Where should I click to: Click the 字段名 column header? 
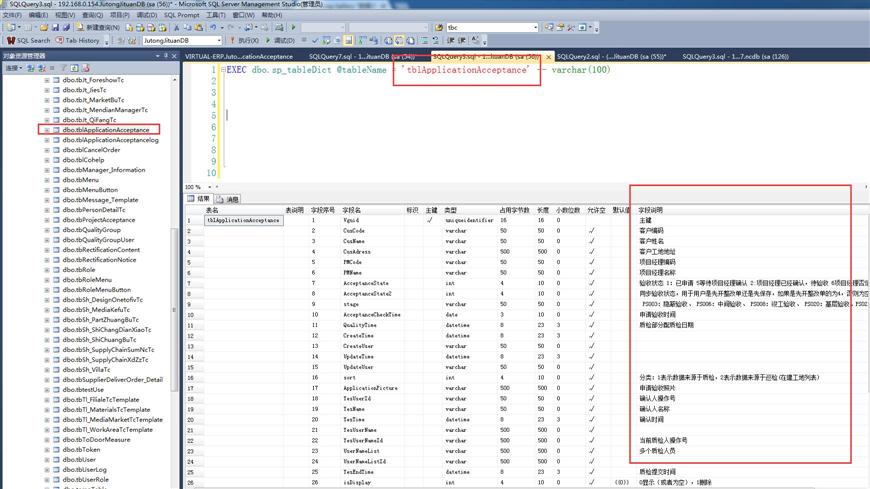(x=351, y=210)
